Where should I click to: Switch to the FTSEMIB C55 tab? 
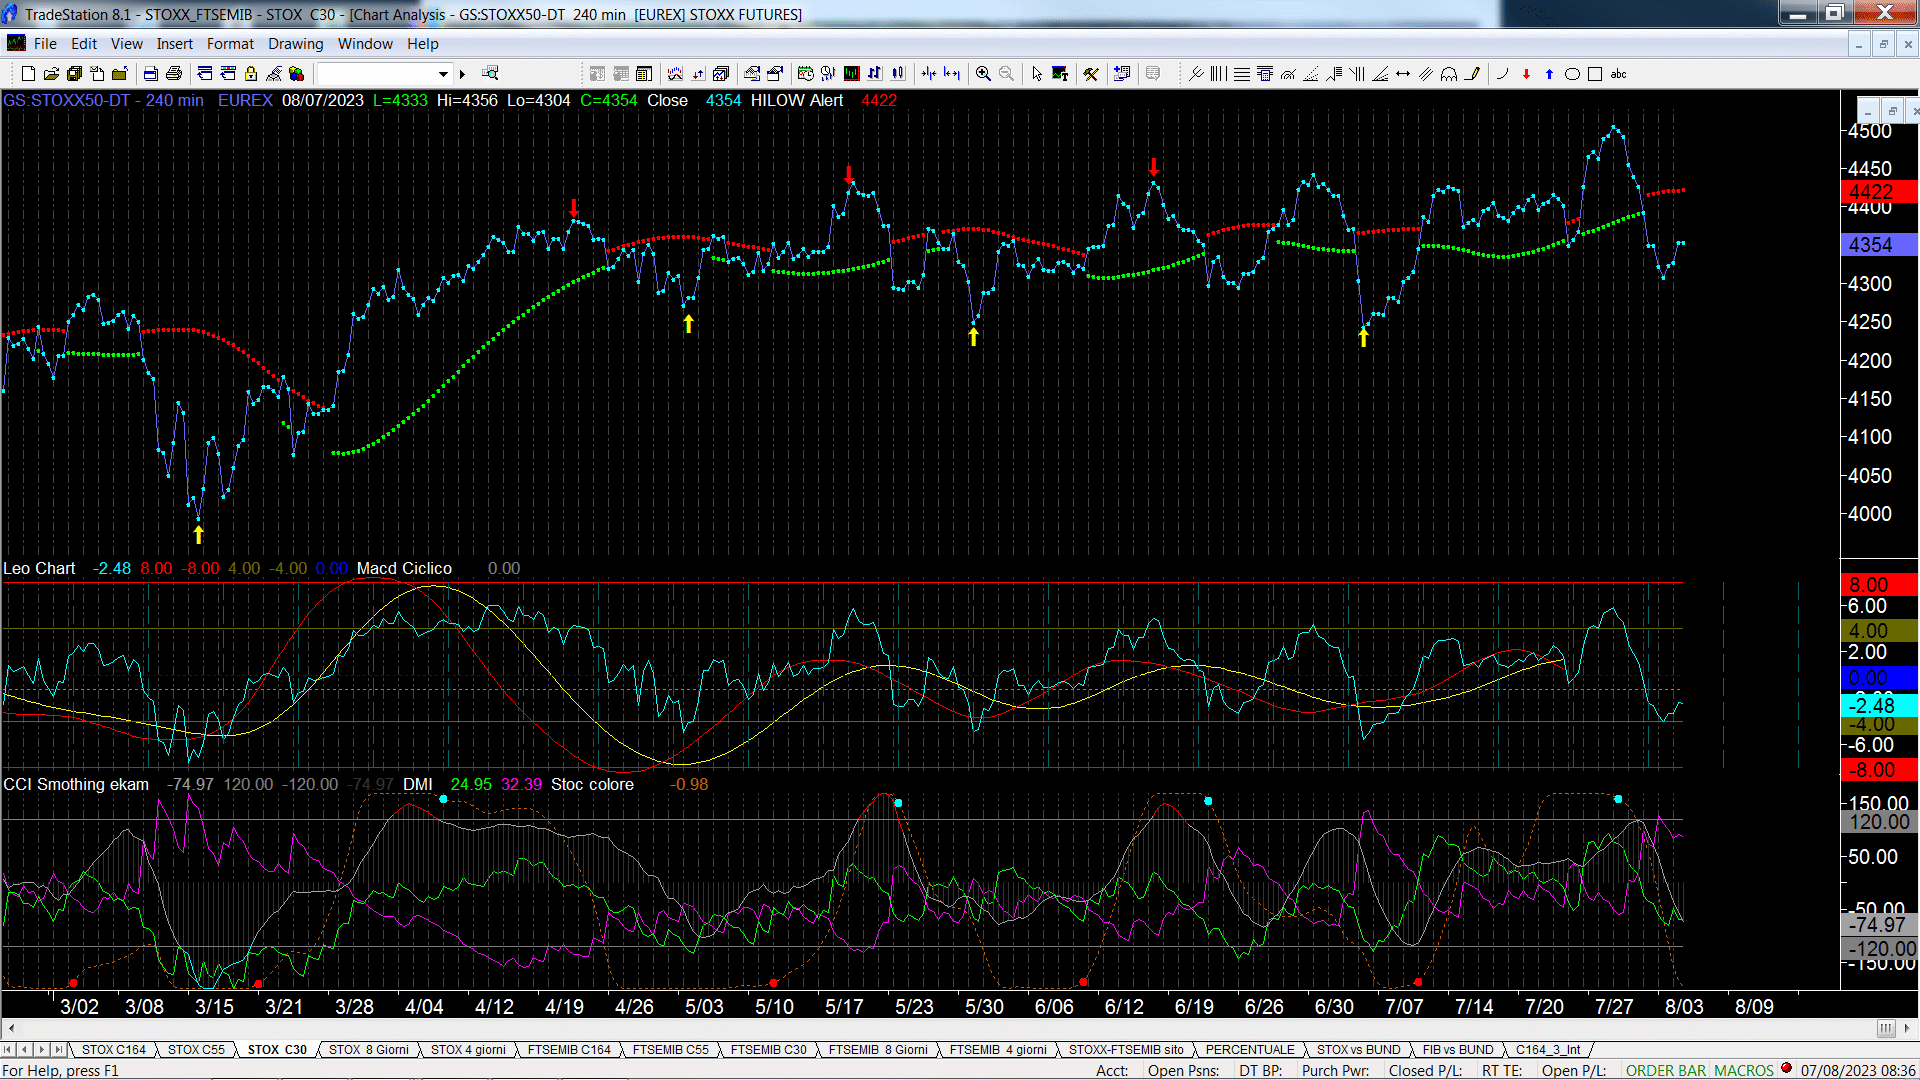tap(670, 1050)
